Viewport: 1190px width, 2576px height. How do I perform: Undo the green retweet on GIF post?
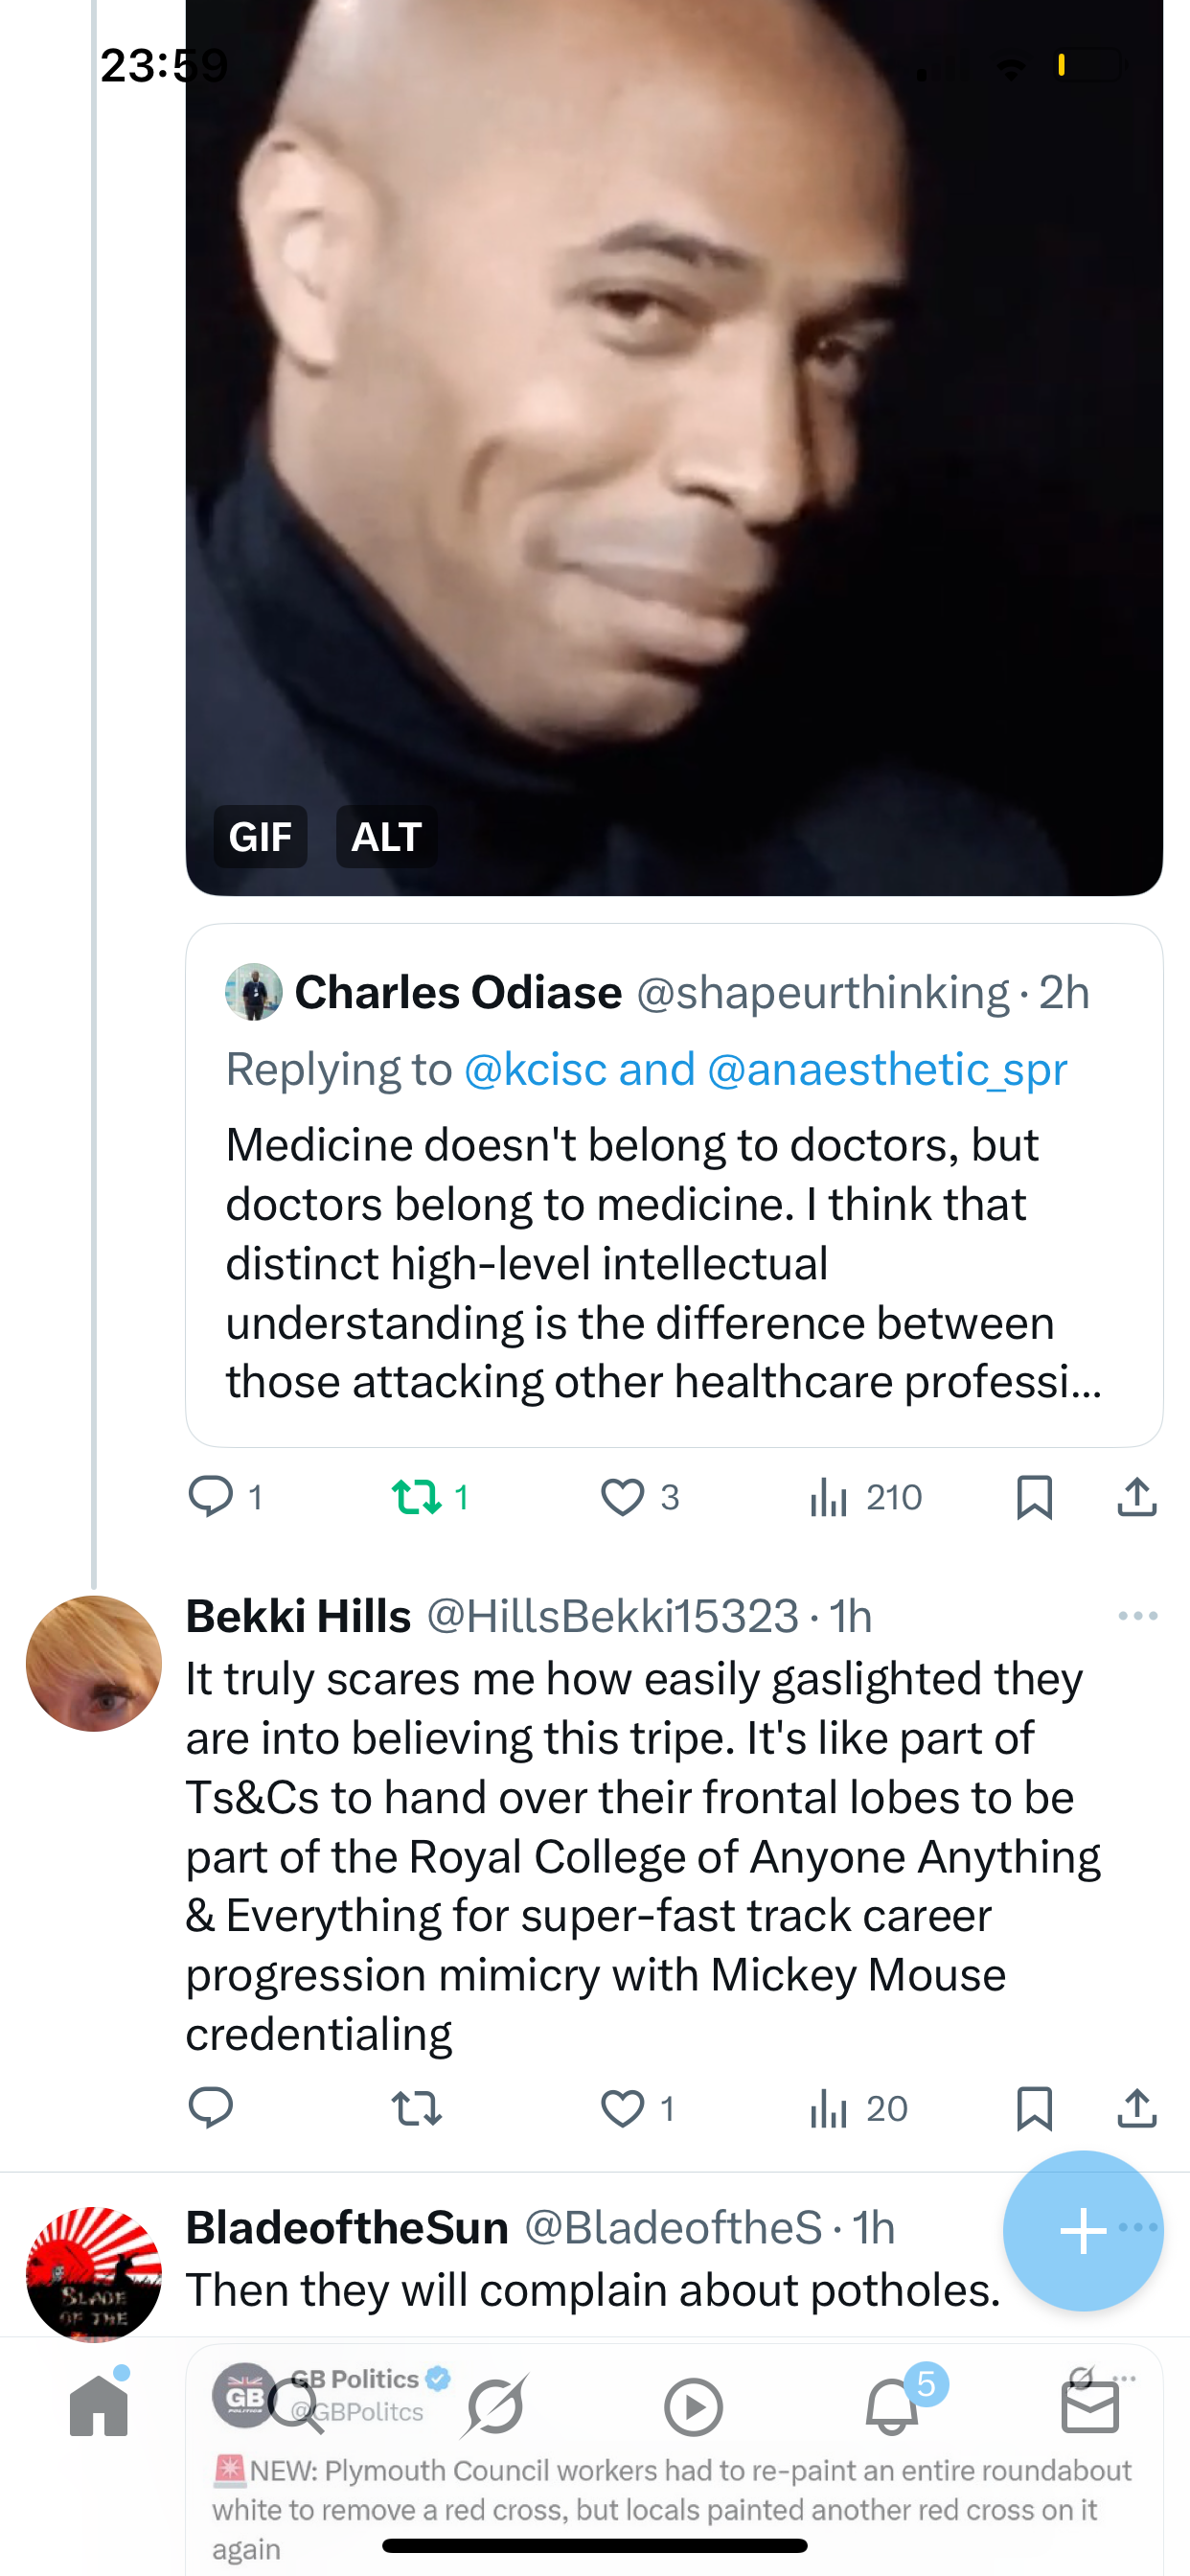click(416, 1497)
